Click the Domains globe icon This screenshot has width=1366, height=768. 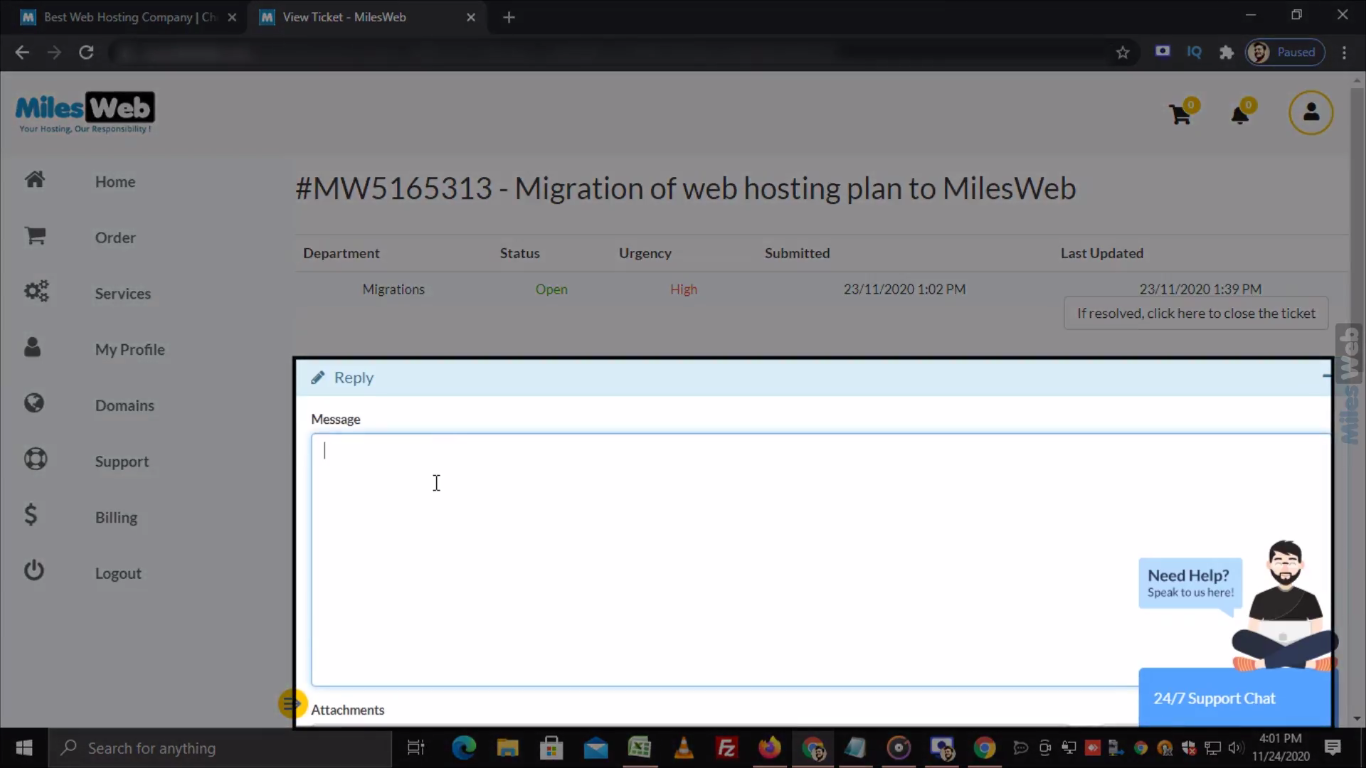pos(34,403)
